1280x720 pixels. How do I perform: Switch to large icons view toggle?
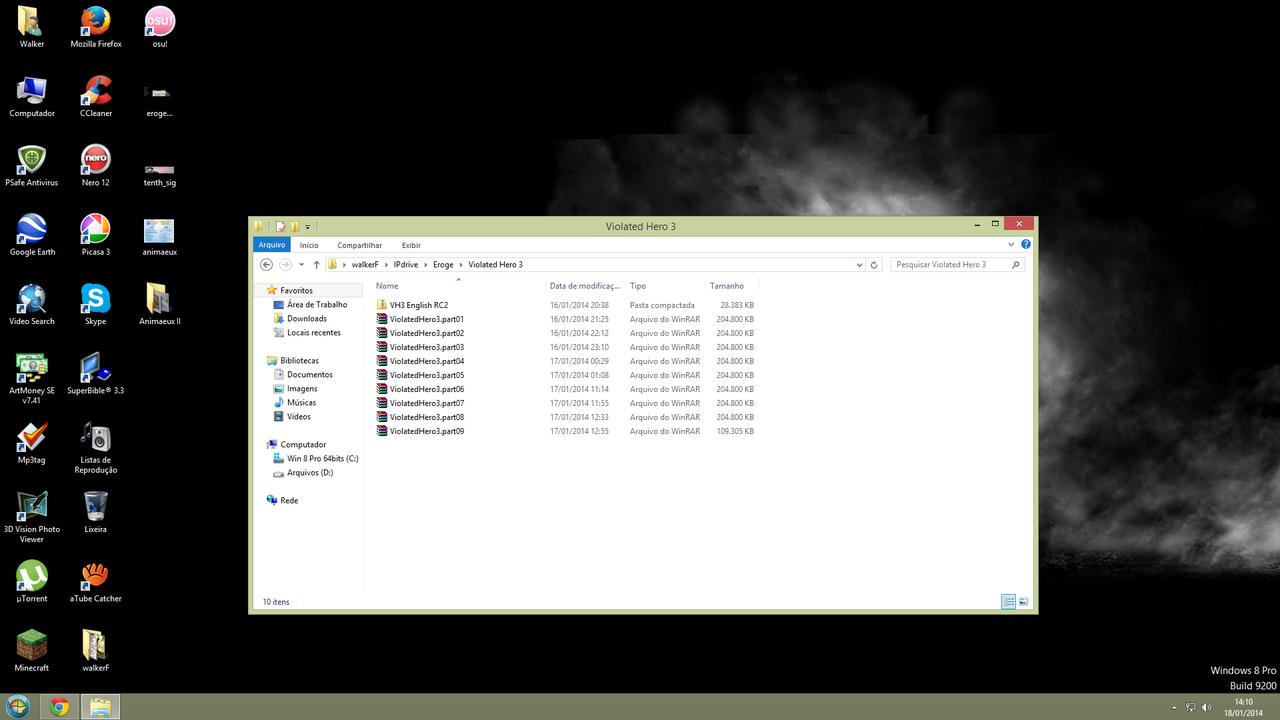pos(1023,602)
